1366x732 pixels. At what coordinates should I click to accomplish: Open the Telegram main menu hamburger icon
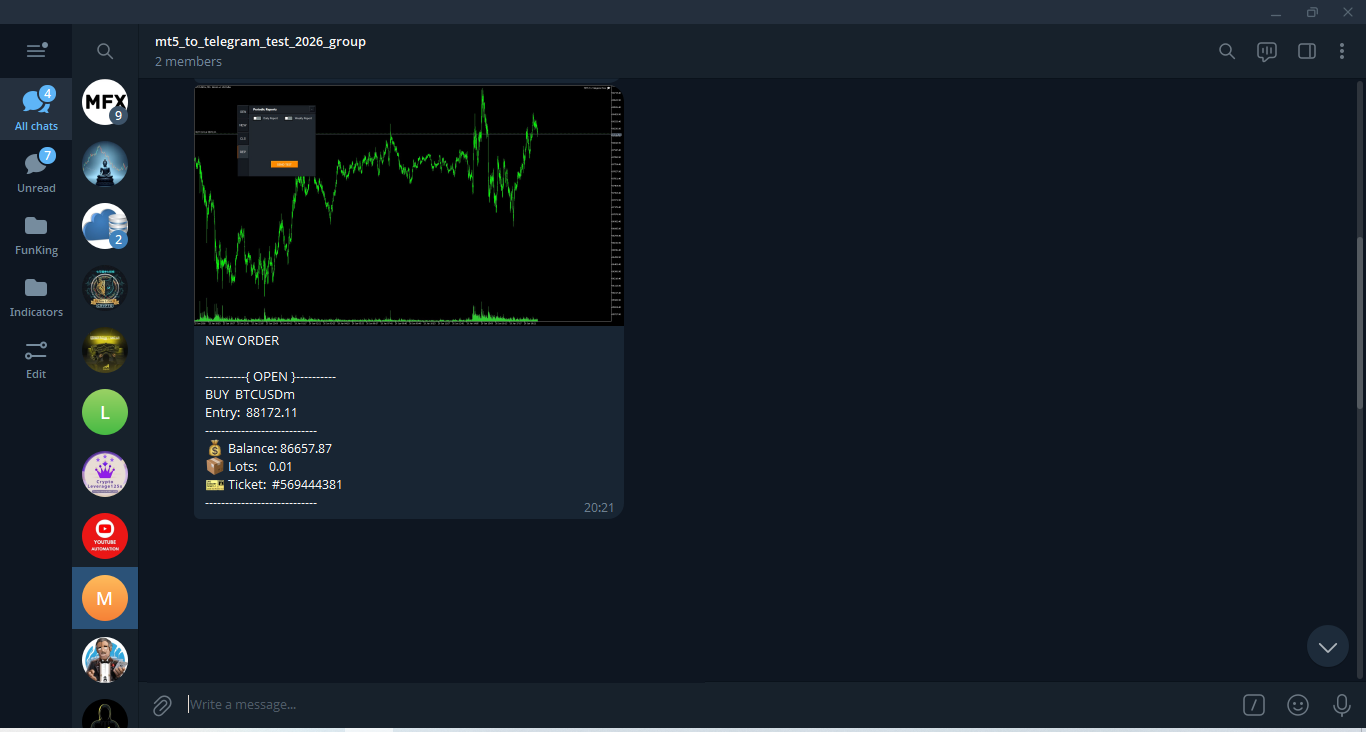(x=36, y=51)
